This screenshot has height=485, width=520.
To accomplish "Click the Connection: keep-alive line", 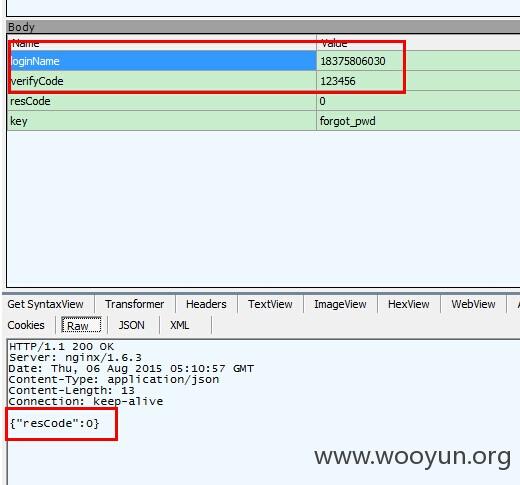I will 86,401.
